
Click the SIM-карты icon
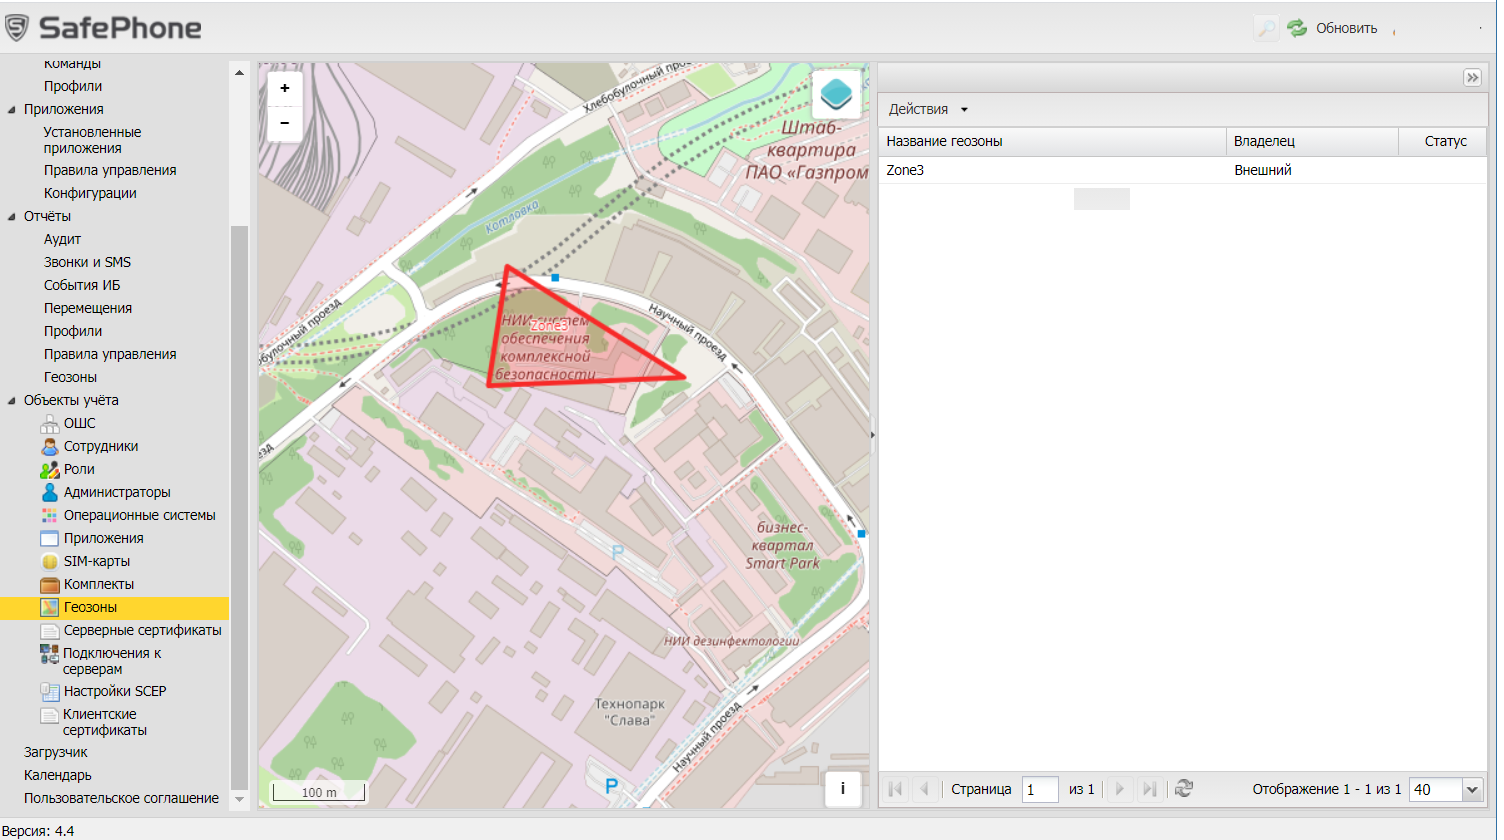50,561
